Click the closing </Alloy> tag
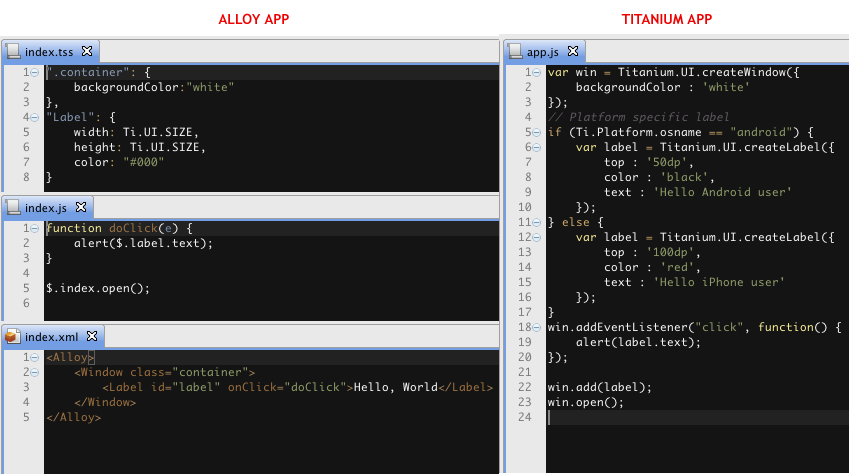This screenshot has height=474, width=849. pyautogui.click(x=74, y=418)
